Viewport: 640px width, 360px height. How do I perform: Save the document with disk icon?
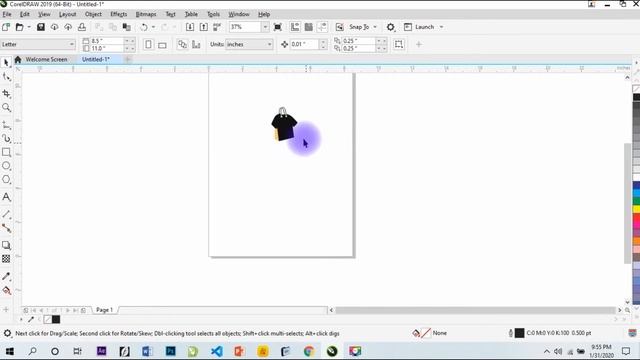[x=40, y=27]
